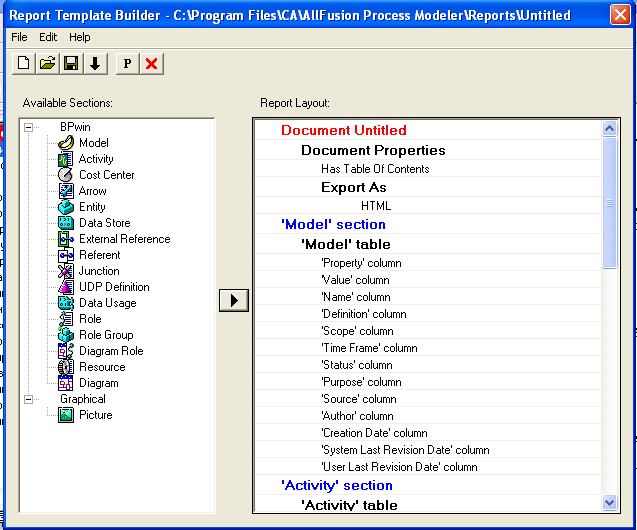Select the Resource section icon

tap(66, 367)
